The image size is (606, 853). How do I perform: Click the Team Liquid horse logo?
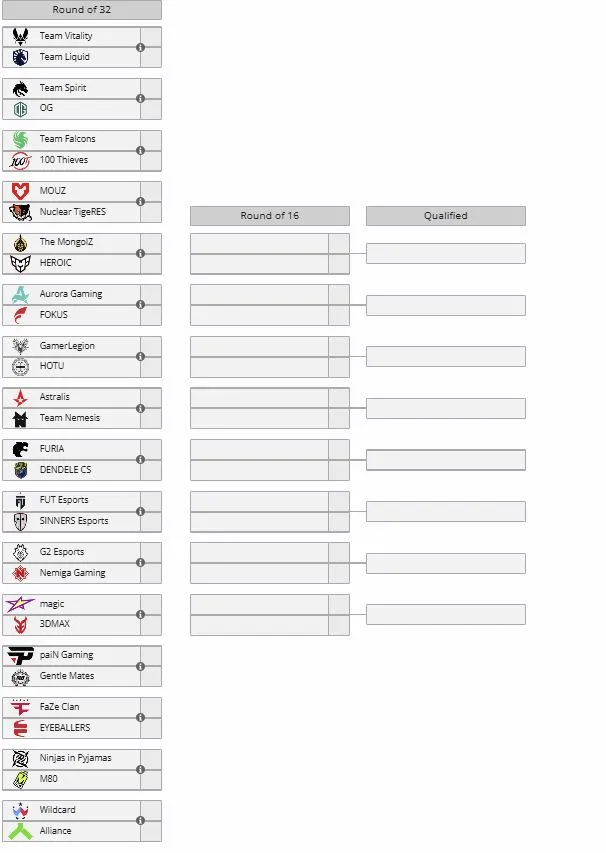(20, 57)
